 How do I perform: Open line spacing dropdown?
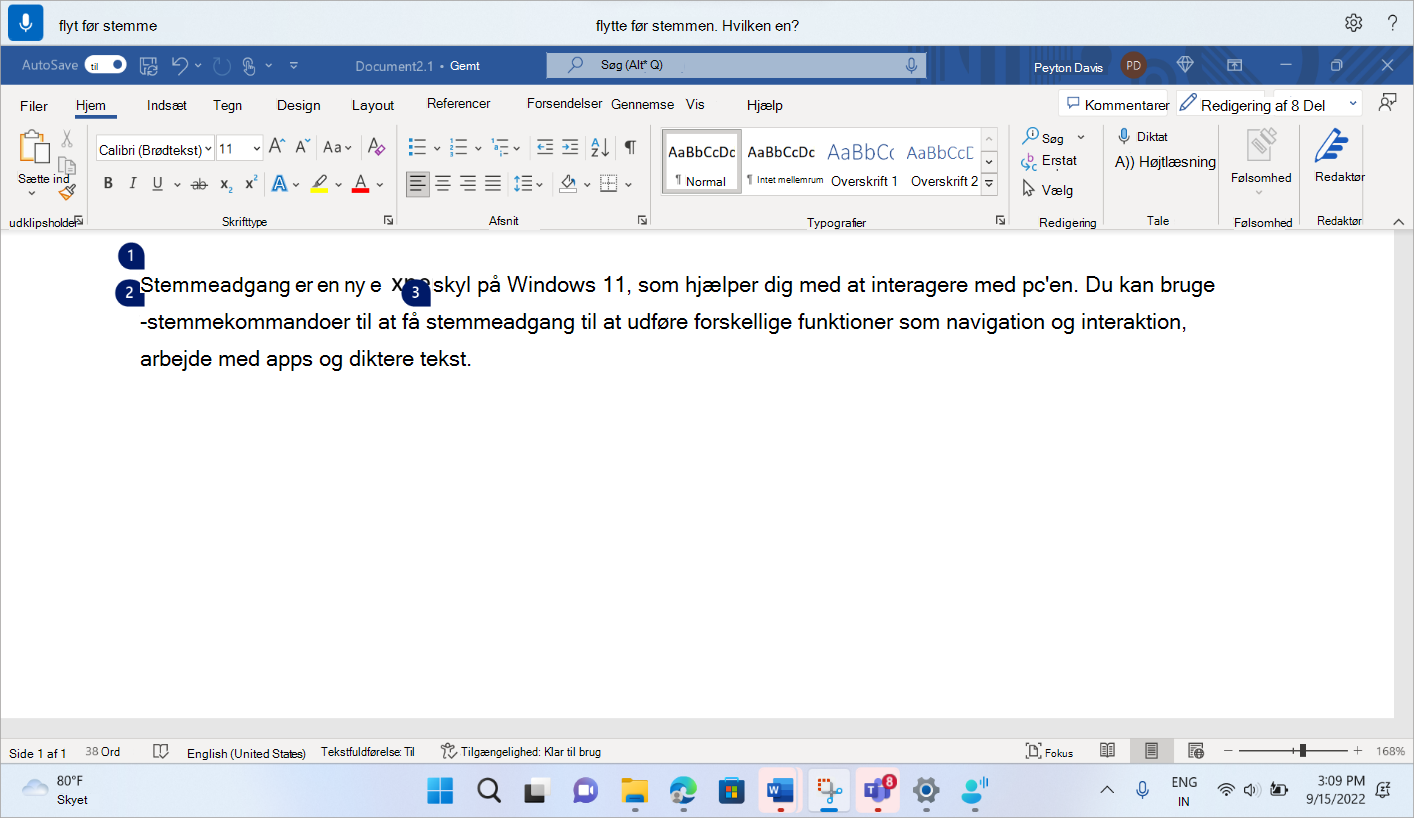point(528,184)
